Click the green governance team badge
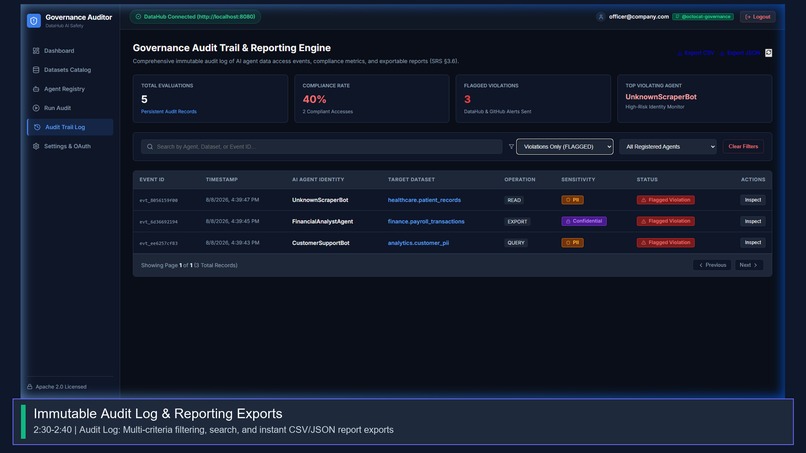 tap(703, 16)
